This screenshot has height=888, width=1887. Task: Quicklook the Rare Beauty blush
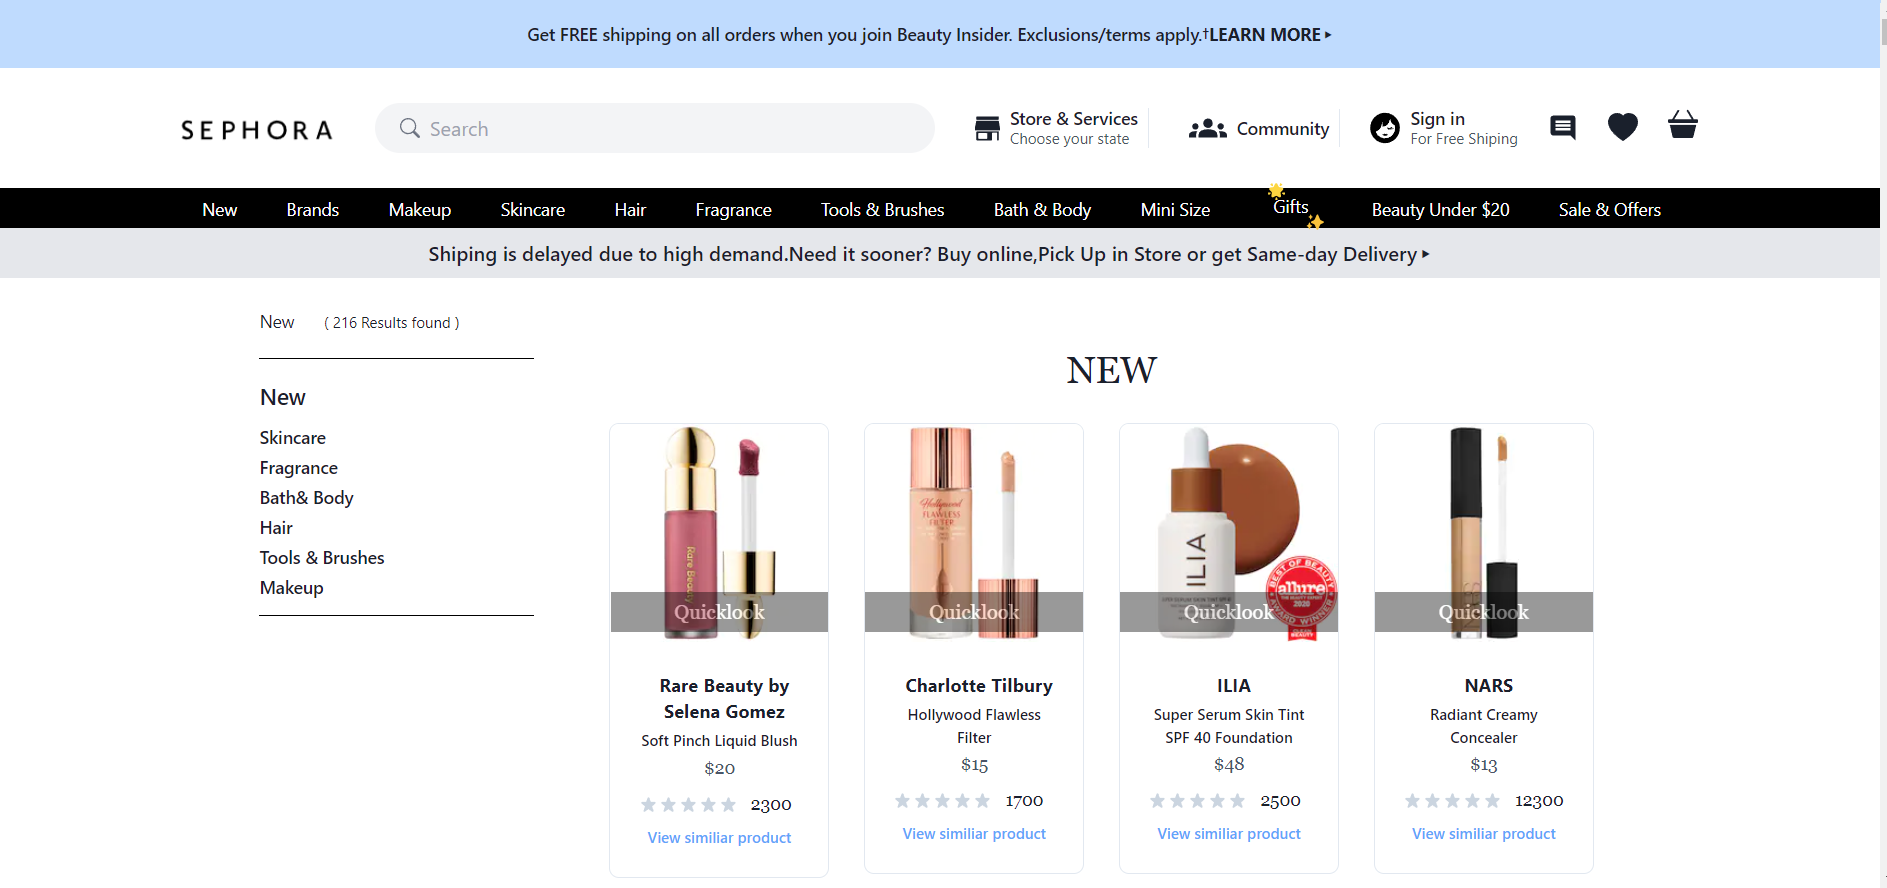(x=719, y=612)
